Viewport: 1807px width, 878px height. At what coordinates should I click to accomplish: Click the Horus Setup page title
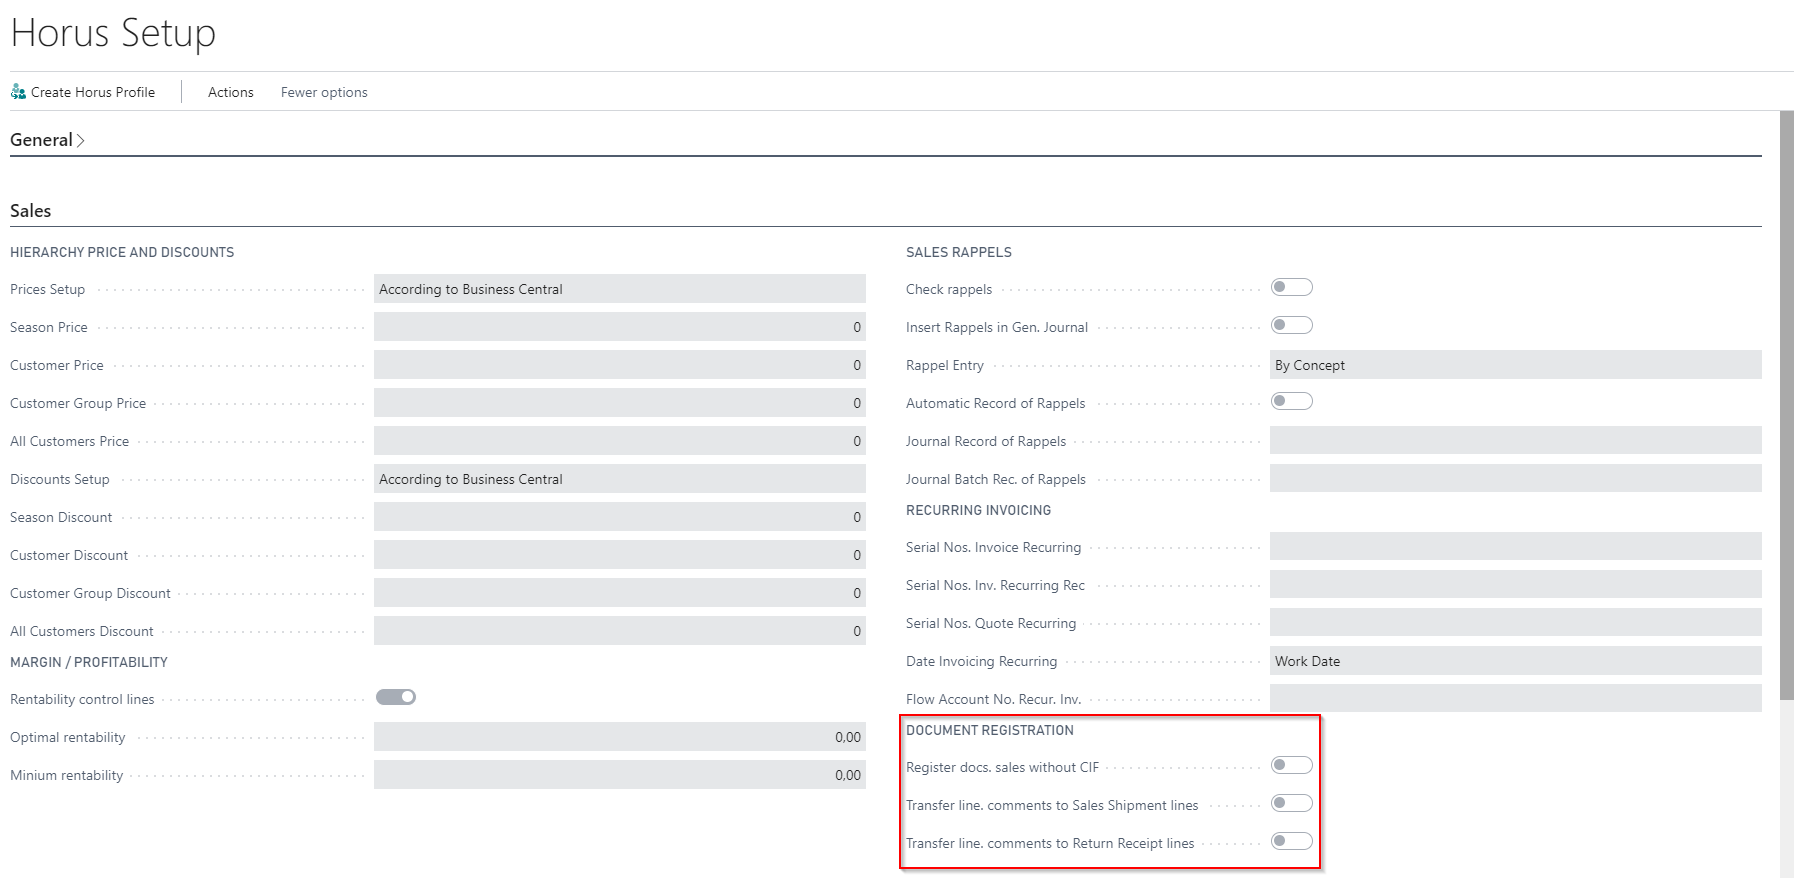point(113,33)
